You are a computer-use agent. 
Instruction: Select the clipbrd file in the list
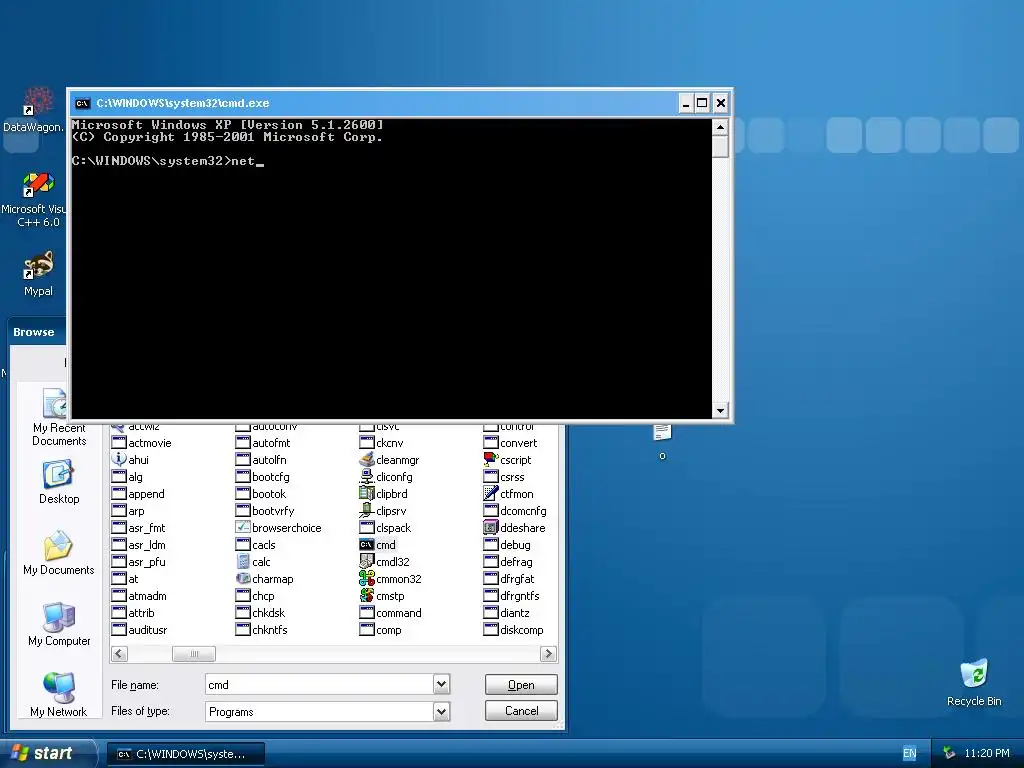383,494
